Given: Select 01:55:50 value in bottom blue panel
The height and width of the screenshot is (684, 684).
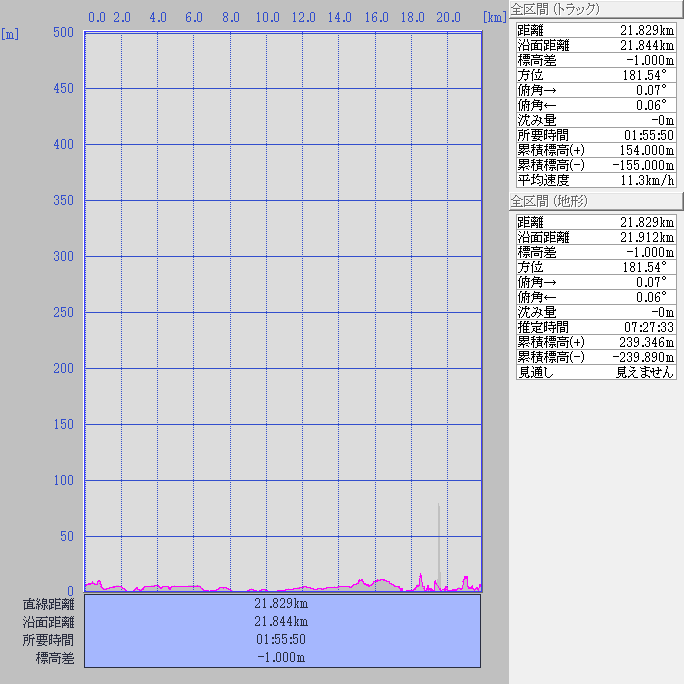Looking at the screenshot, I should [x=281, y=640].
